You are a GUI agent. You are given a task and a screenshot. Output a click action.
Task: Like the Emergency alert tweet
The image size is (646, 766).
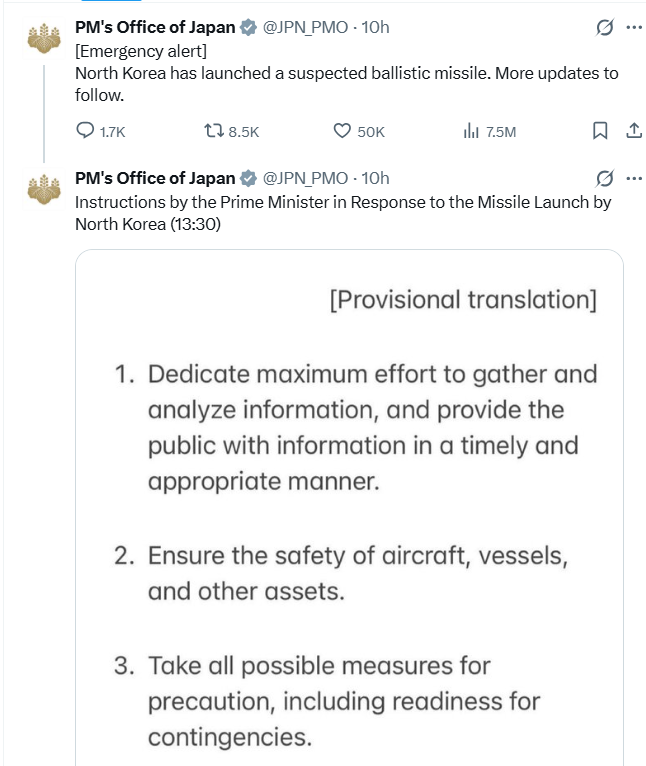click(343, 131)
